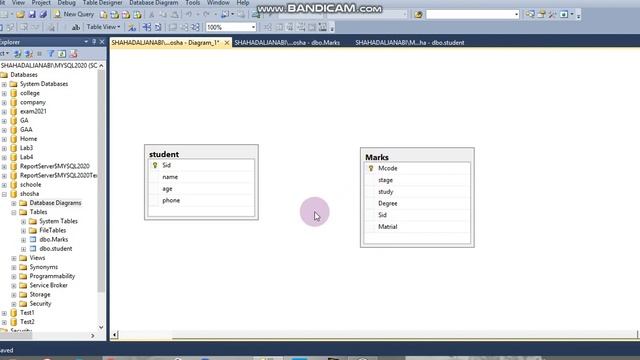Viewport: 640px width, 360px height.
Task: Click the Disconnect icon in Object Explorer
Action: point(29,53)
